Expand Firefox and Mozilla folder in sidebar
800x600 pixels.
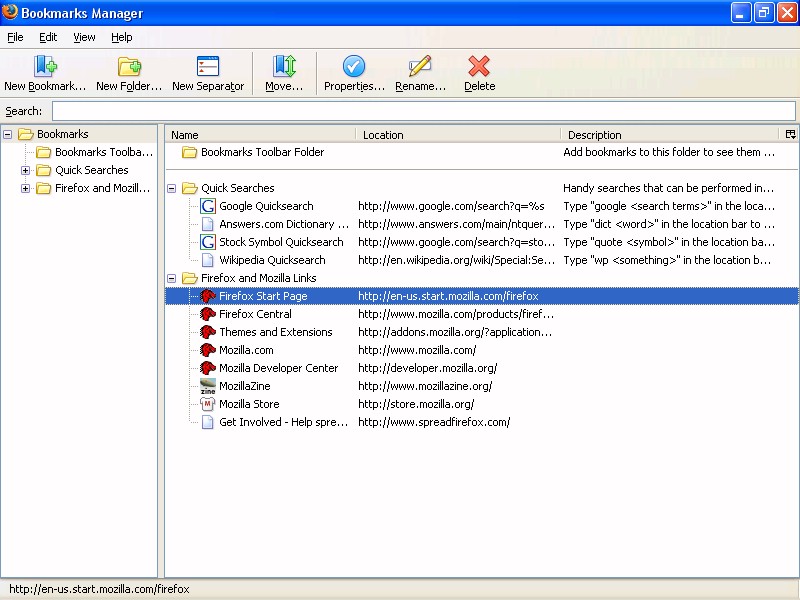point(26,188)
